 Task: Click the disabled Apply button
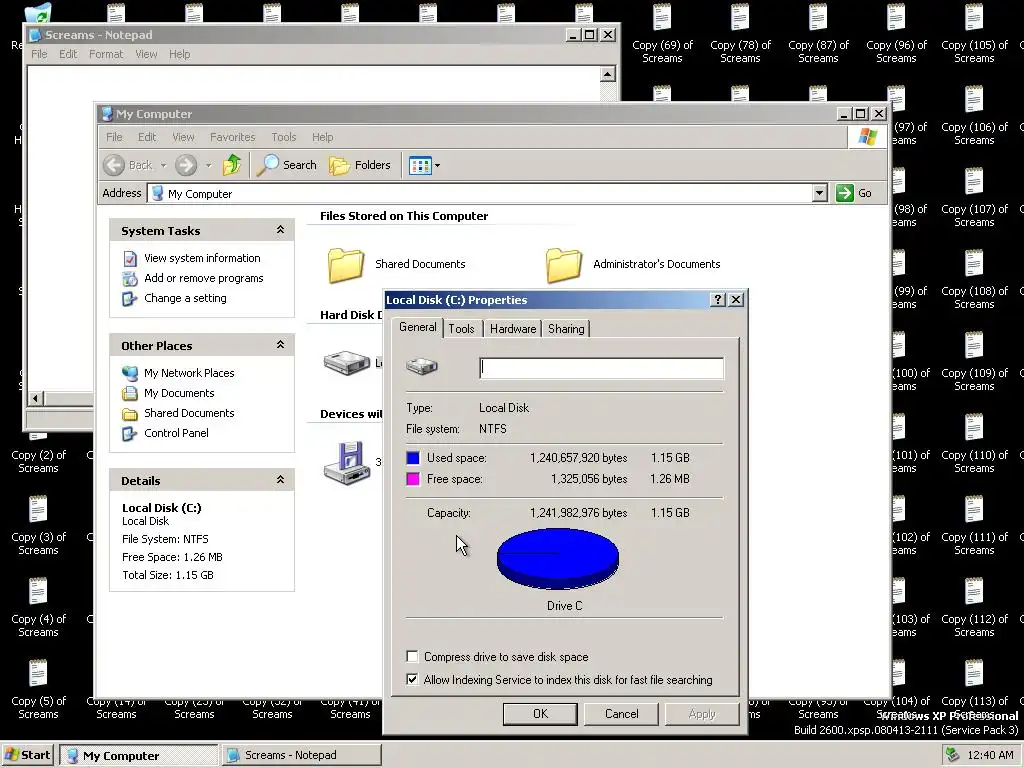click(702, 714)
